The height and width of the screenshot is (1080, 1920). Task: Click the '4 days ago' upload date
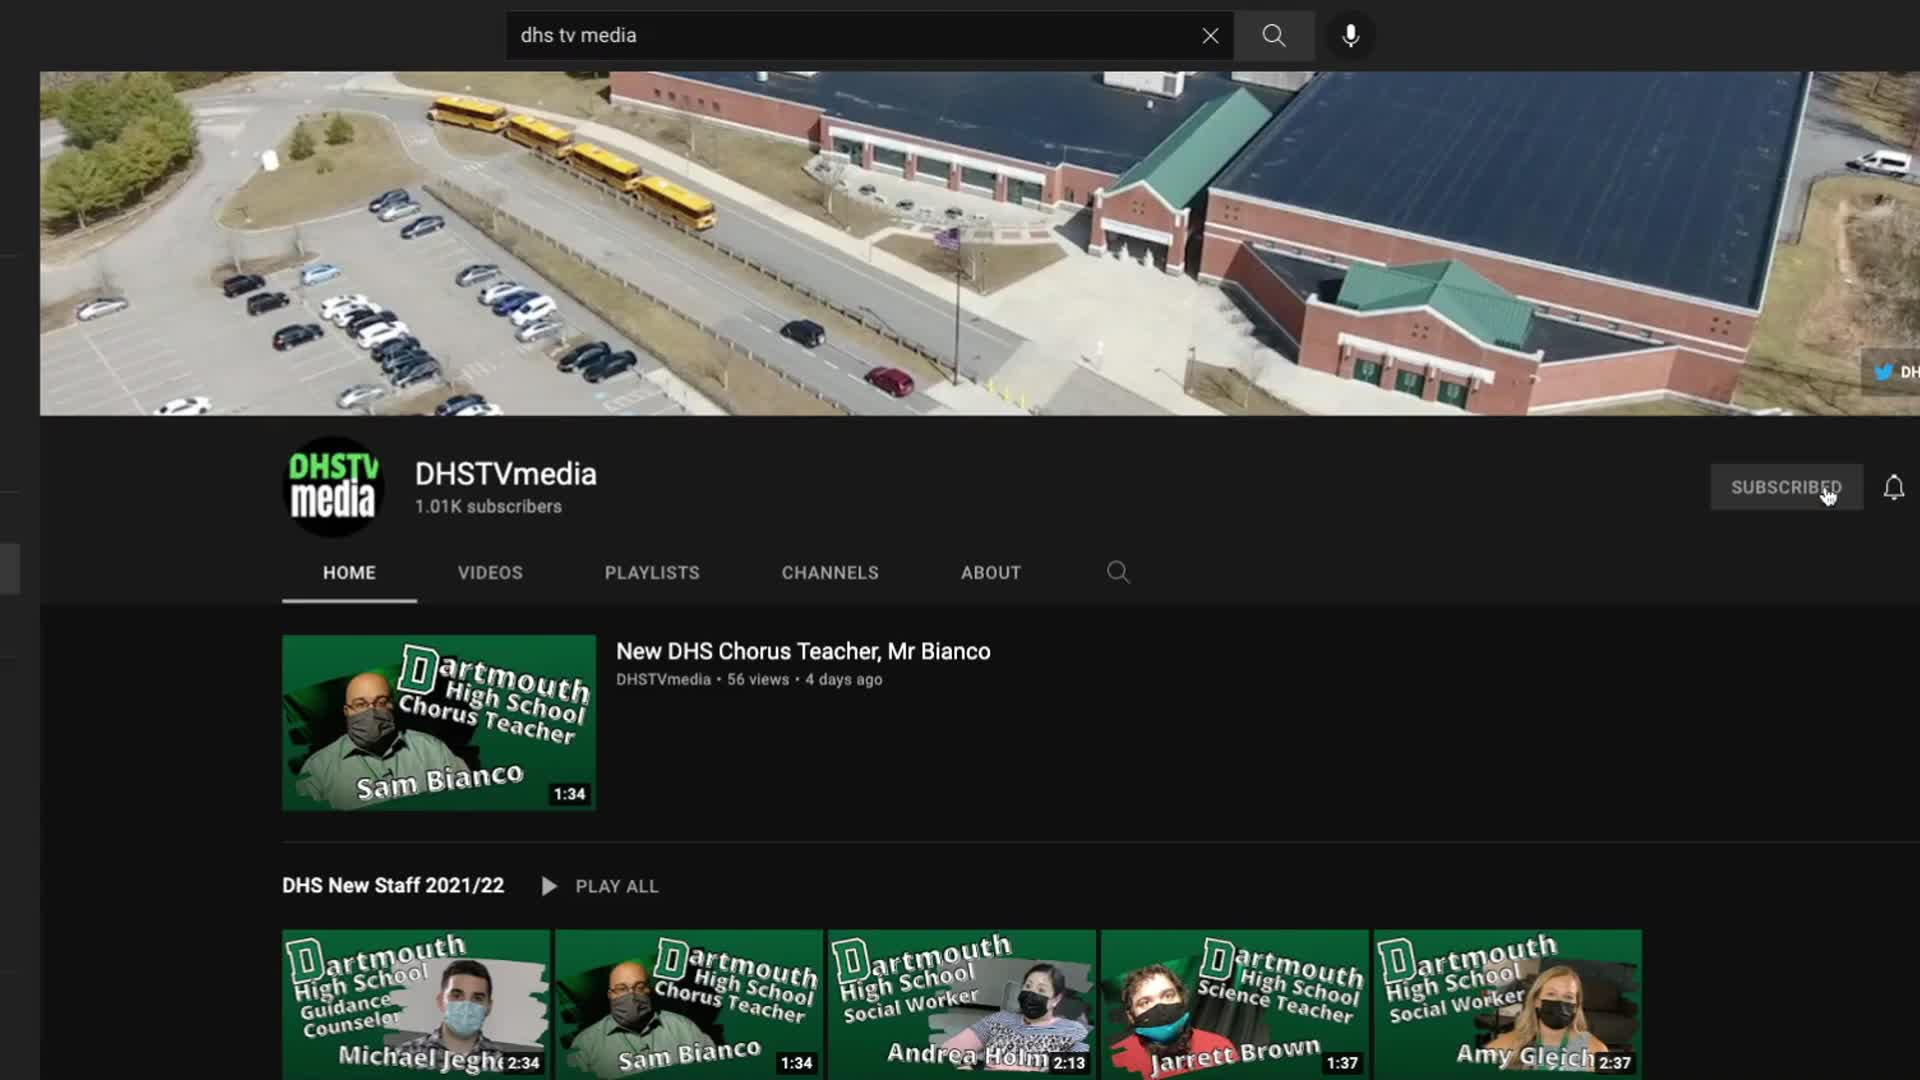(x=844, y=680)
